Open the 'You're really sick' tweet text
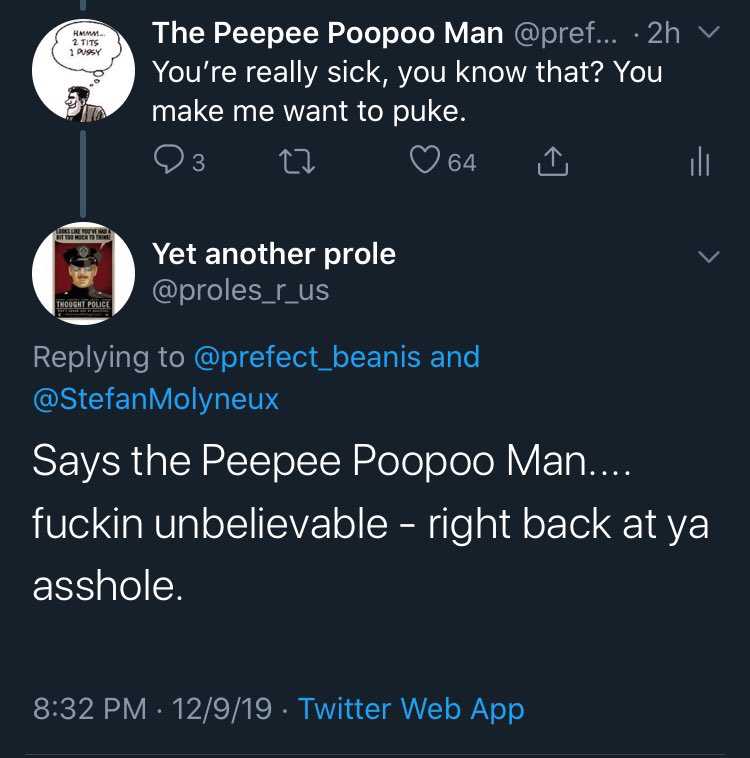The image size is (750, 758). (x=405, y=91)
